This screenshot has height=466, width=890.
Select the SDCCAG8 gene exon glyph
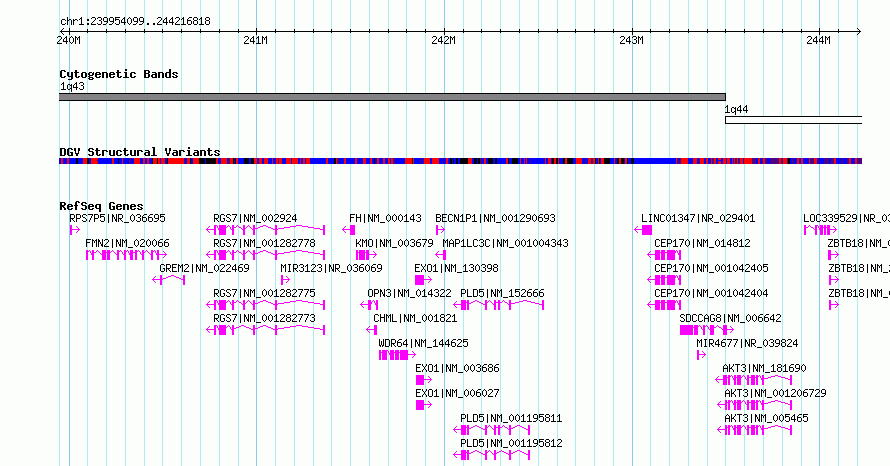pos(707,330)
